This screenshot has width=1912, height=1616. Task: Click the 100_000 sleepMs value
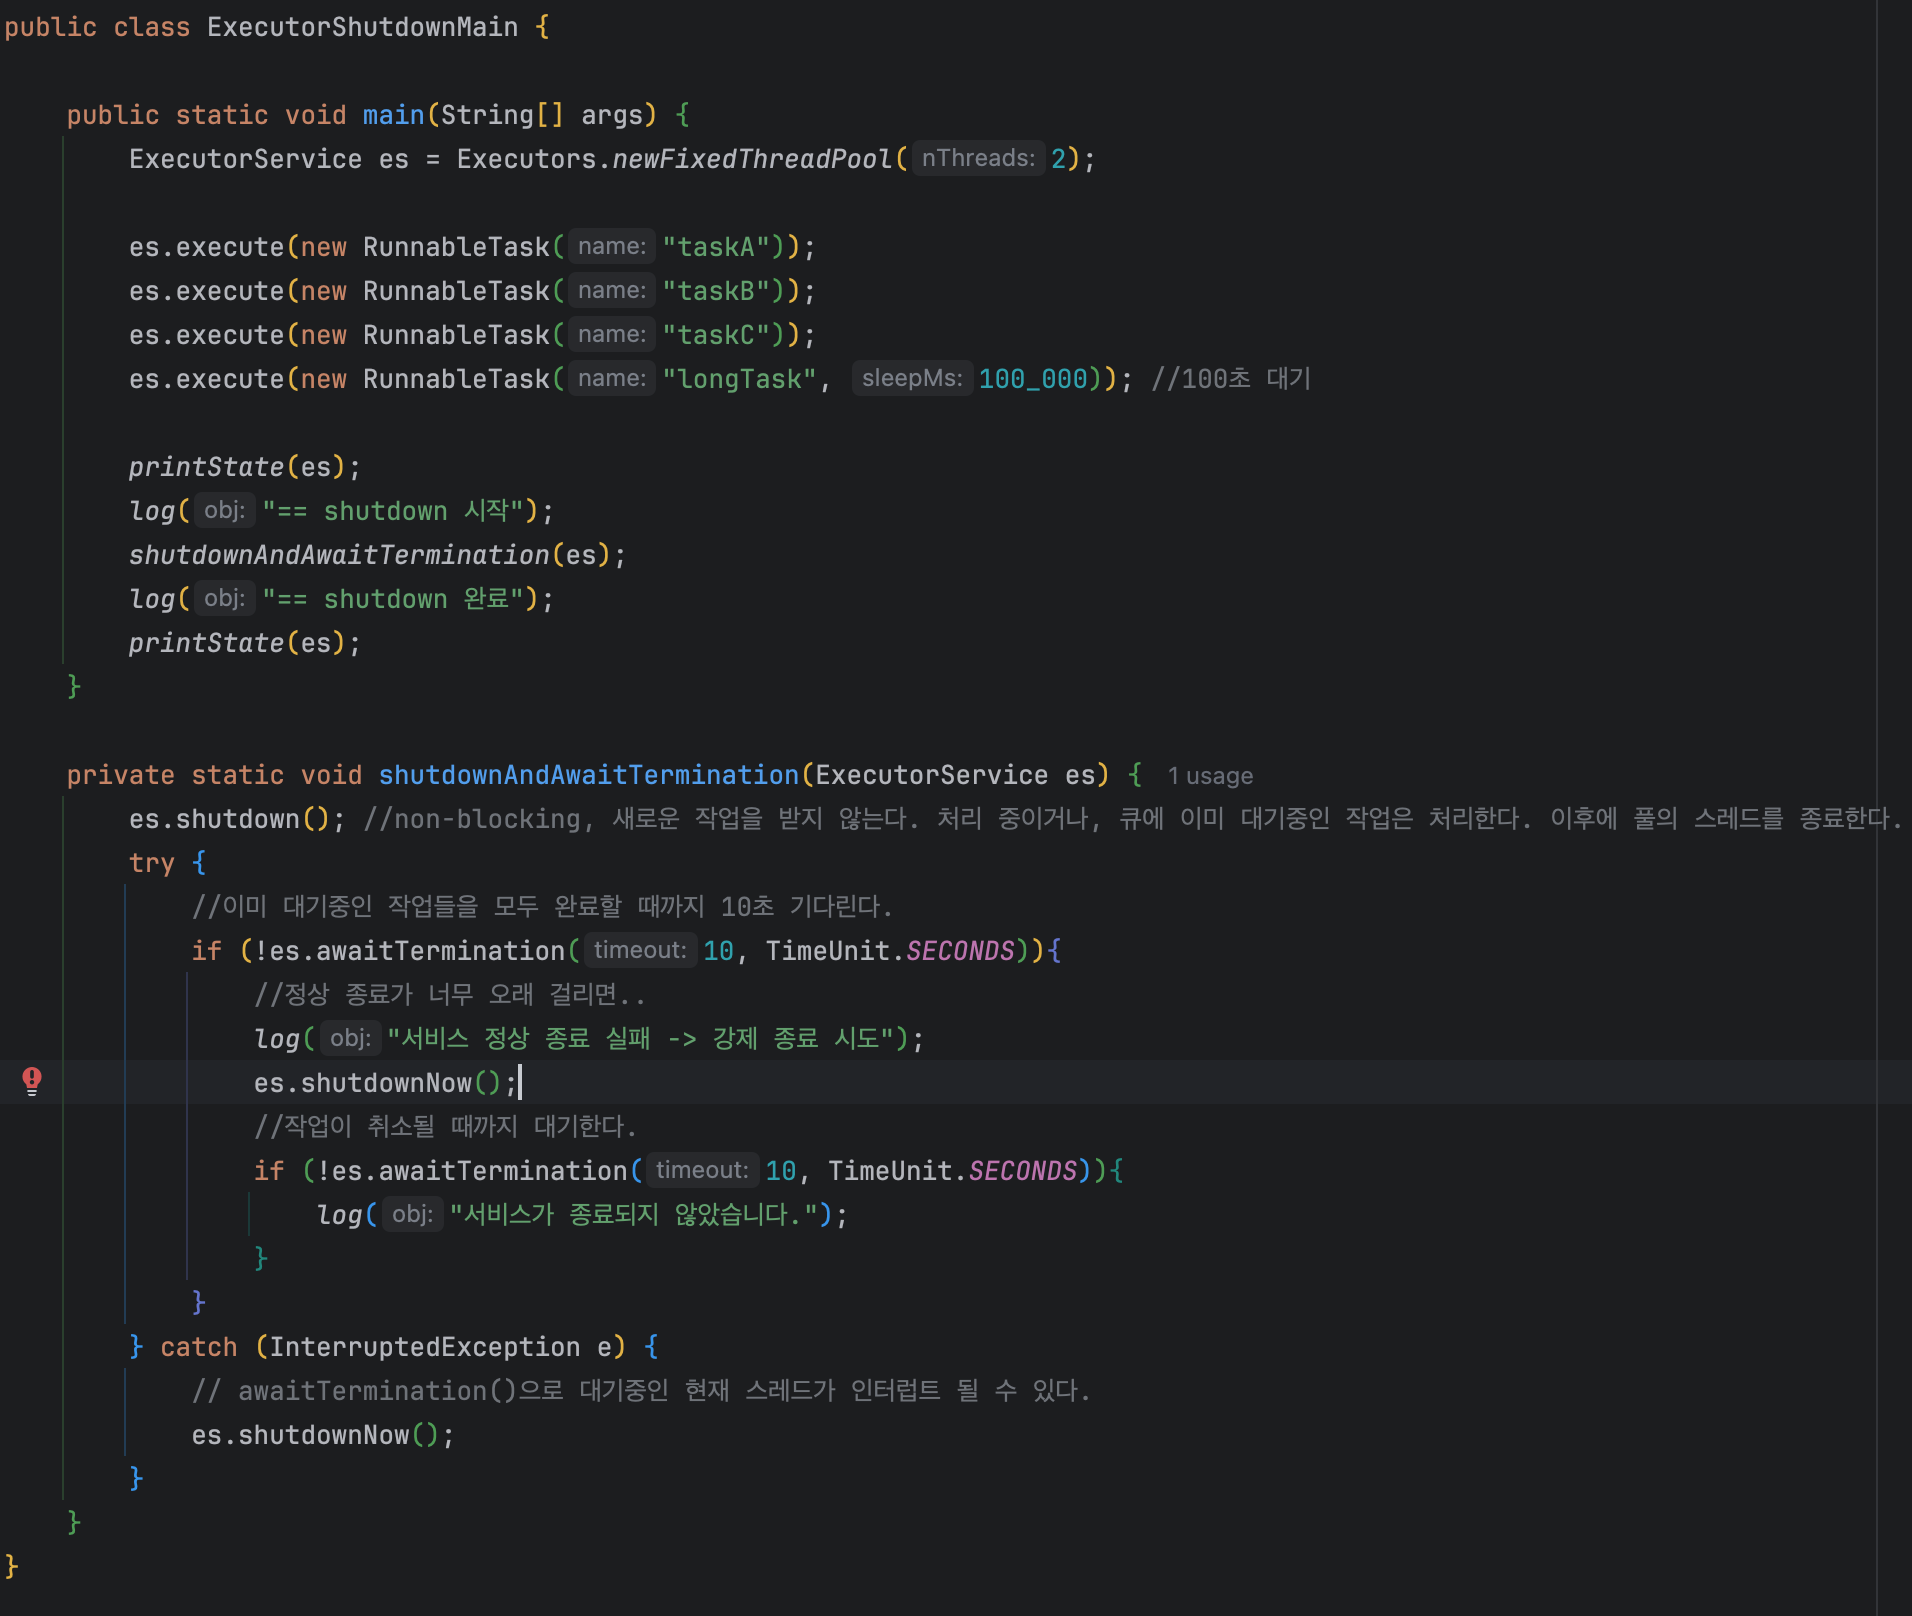click(1033, 379)
